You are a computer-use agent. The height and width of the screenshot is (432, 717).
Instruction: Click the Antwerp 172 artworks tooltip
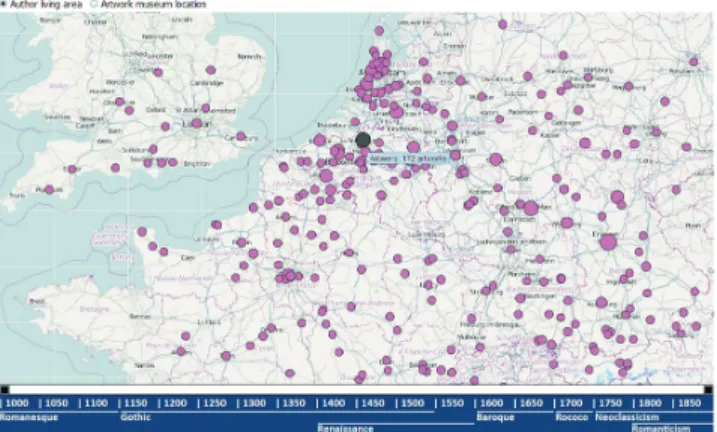pos(408,159)
